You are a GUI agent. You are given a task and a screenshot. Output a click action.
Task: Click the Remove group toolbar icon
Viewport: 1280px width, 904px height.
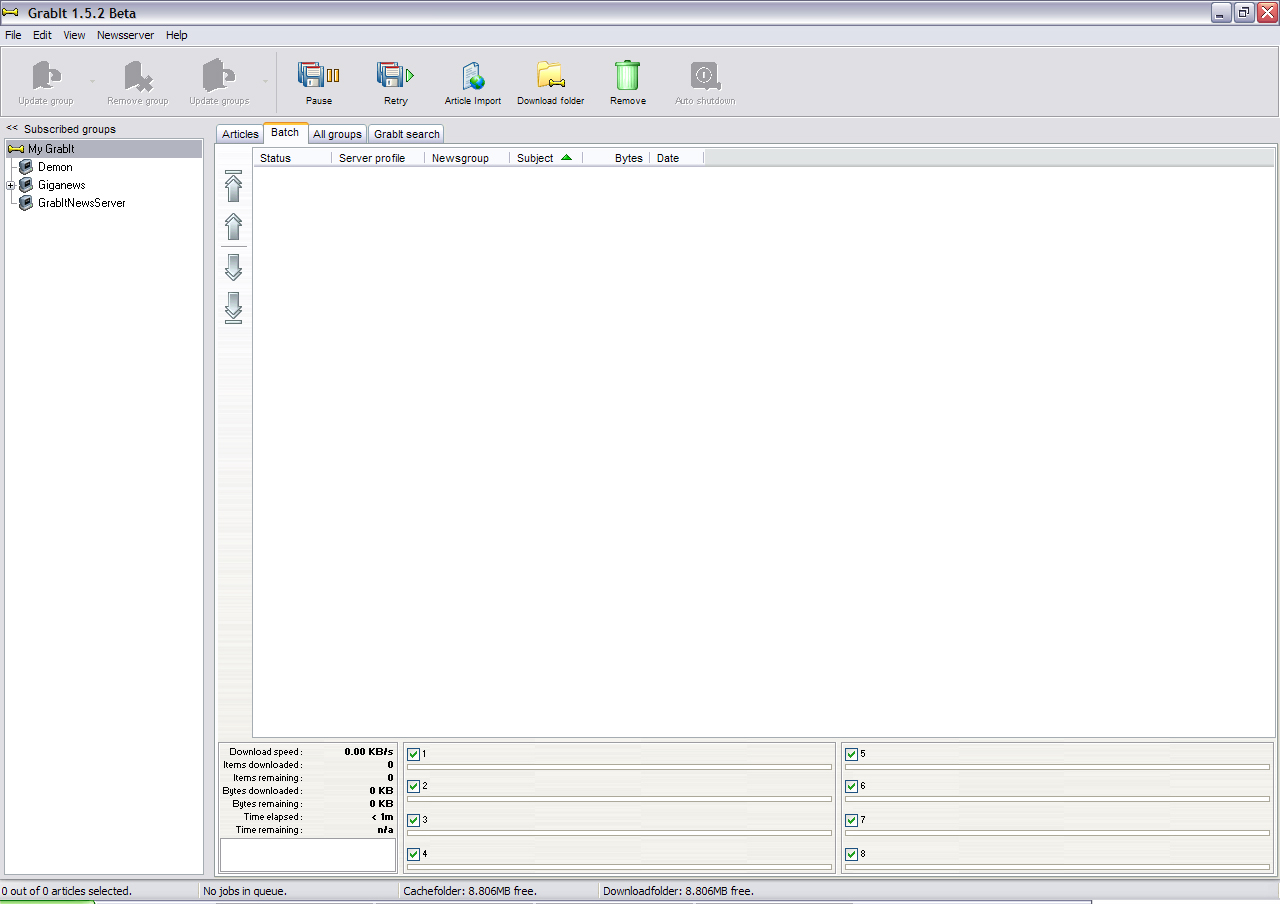coord(138,77)
